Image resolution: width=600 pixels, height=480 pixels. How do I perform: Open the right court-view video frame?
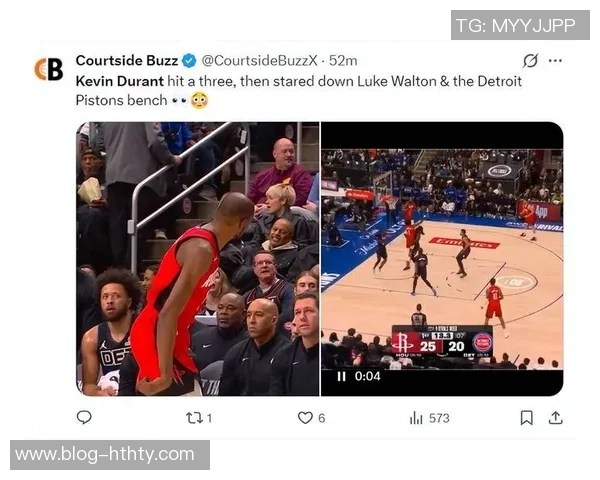click(x=442, y=259)
